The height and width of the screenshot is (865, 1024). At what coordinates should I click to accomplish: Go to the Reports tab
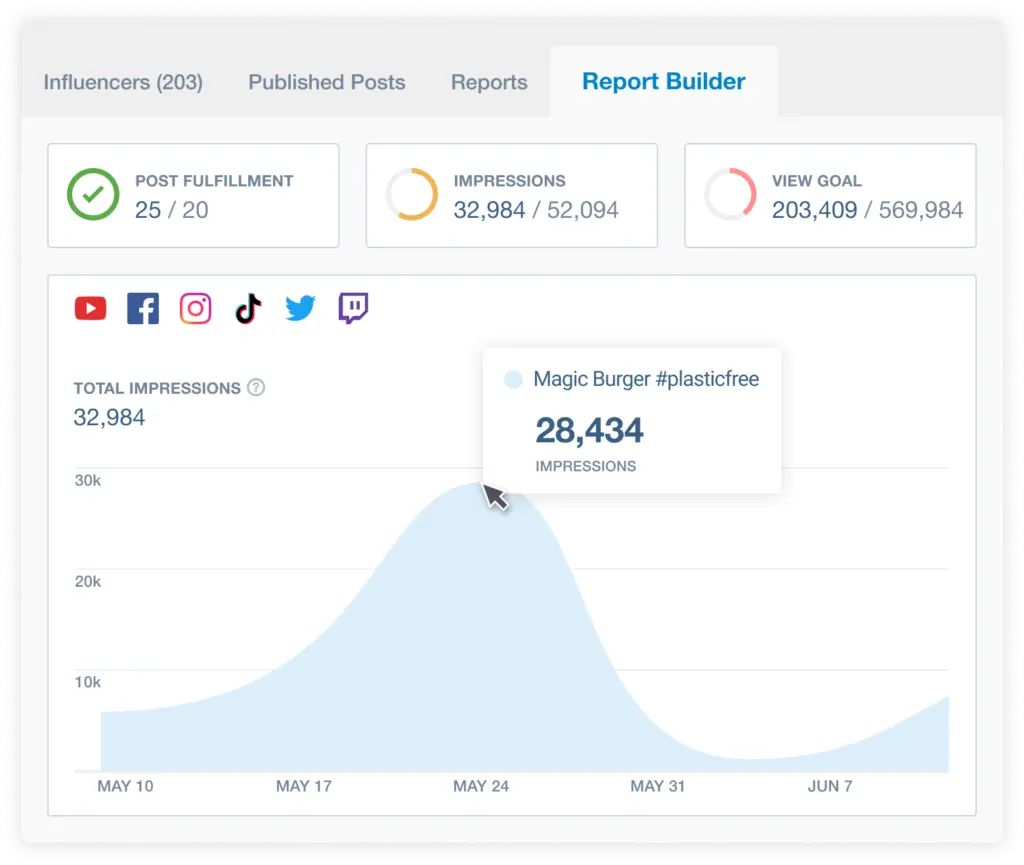coord(489,83)
